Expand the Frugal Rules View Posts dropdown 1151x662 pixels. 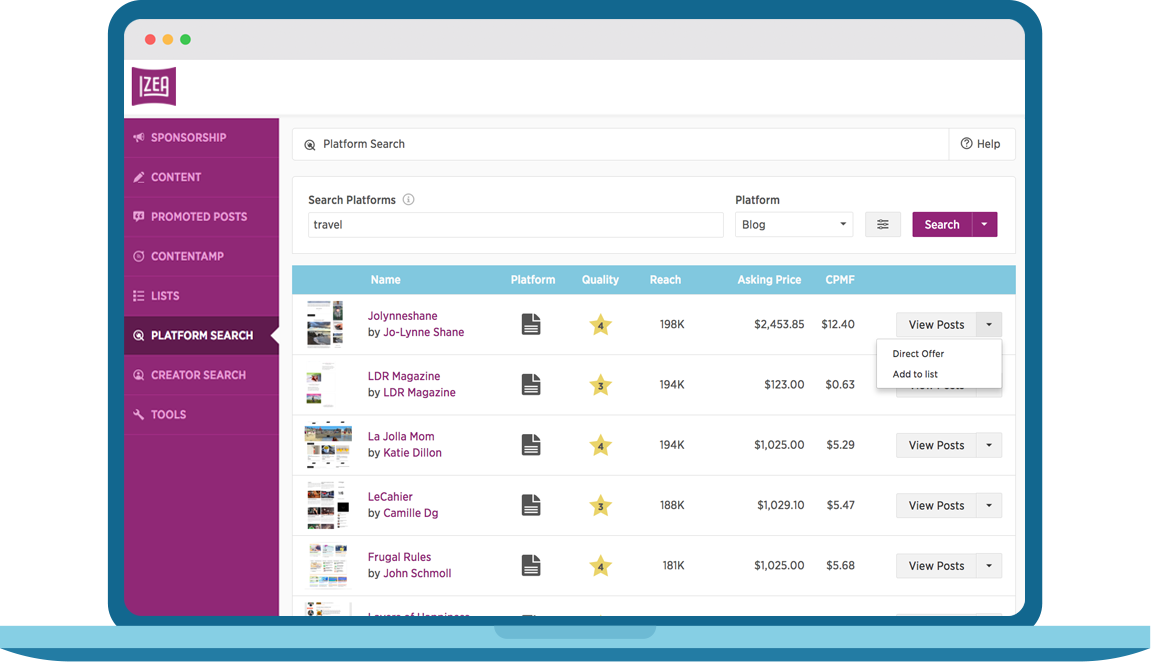click(x=989, y=565)
